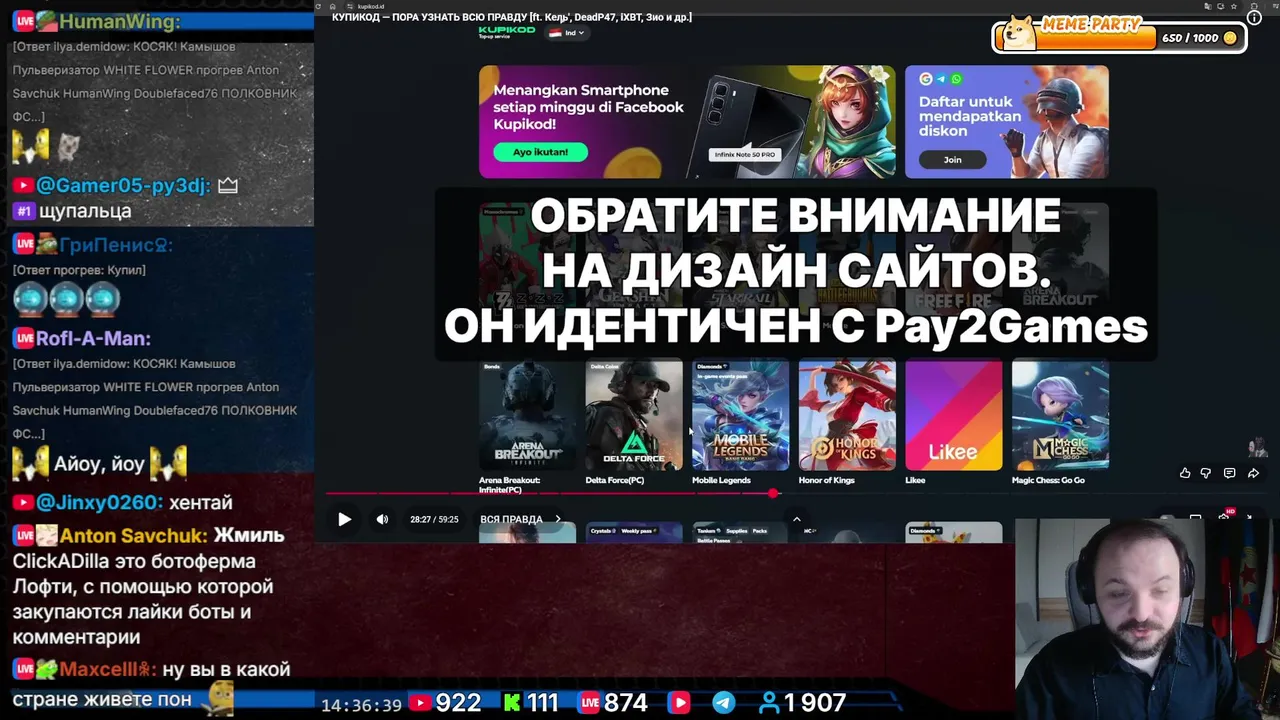Open the Ind country dropdown
Image resolution: width=1280 pixels, height=720 pixels.
pyautogui.click(x=568, y=33)
